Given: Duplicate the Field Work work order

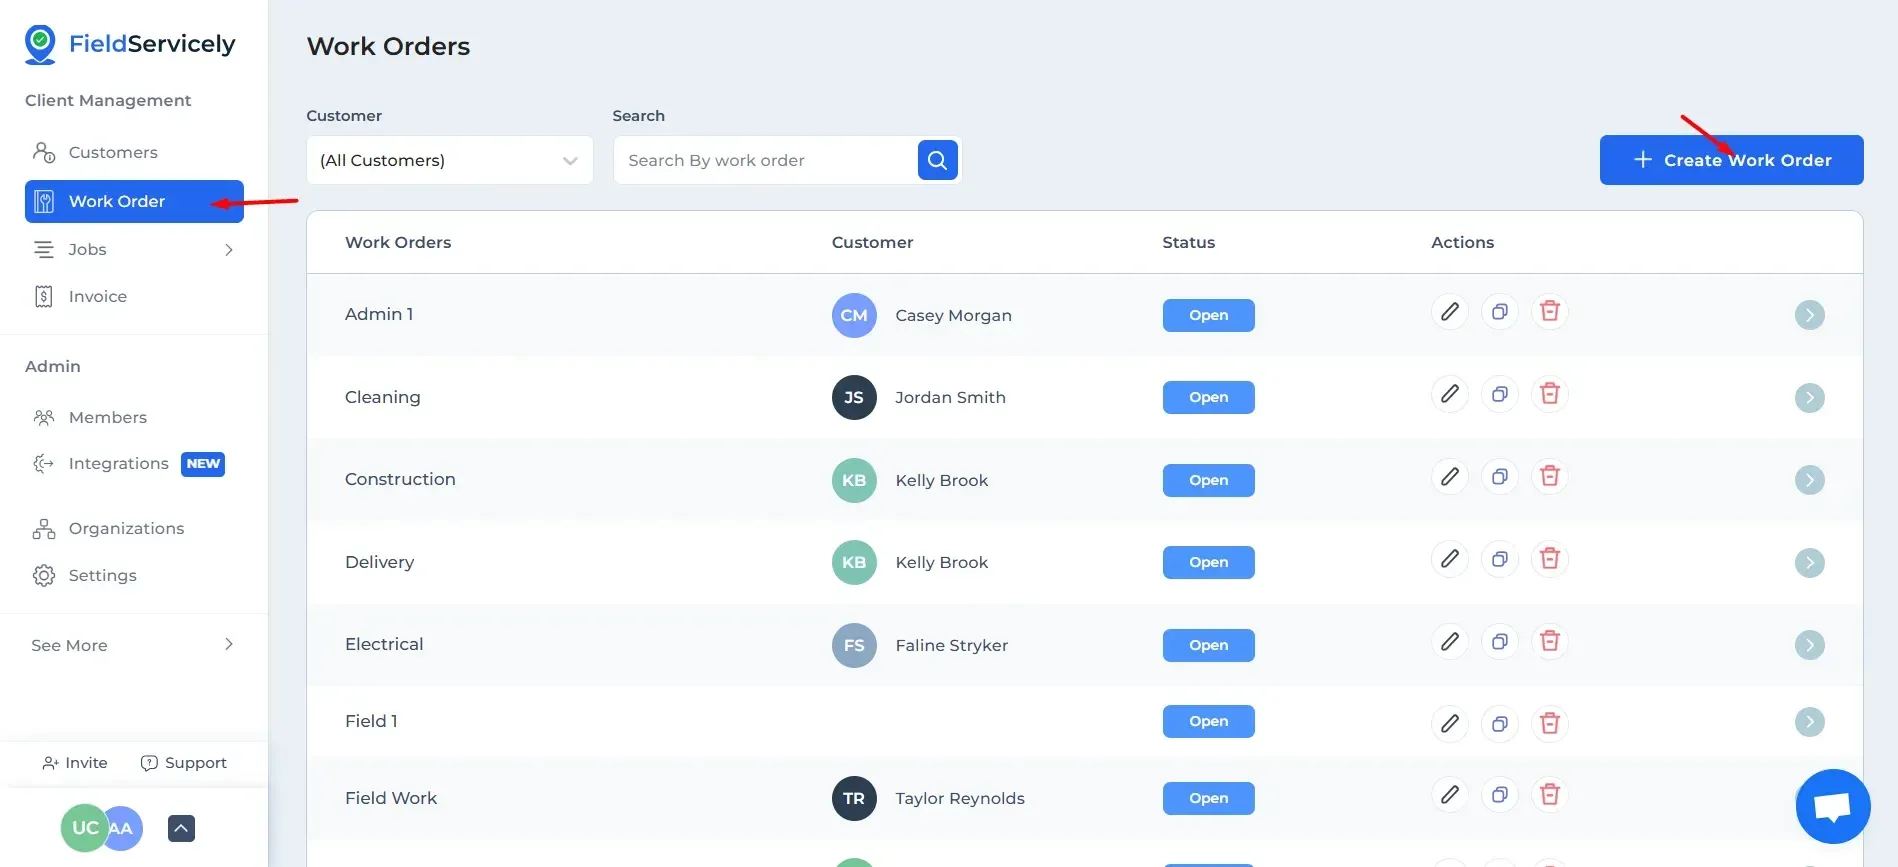Looking at the screenshot, I should (1499, 796).
